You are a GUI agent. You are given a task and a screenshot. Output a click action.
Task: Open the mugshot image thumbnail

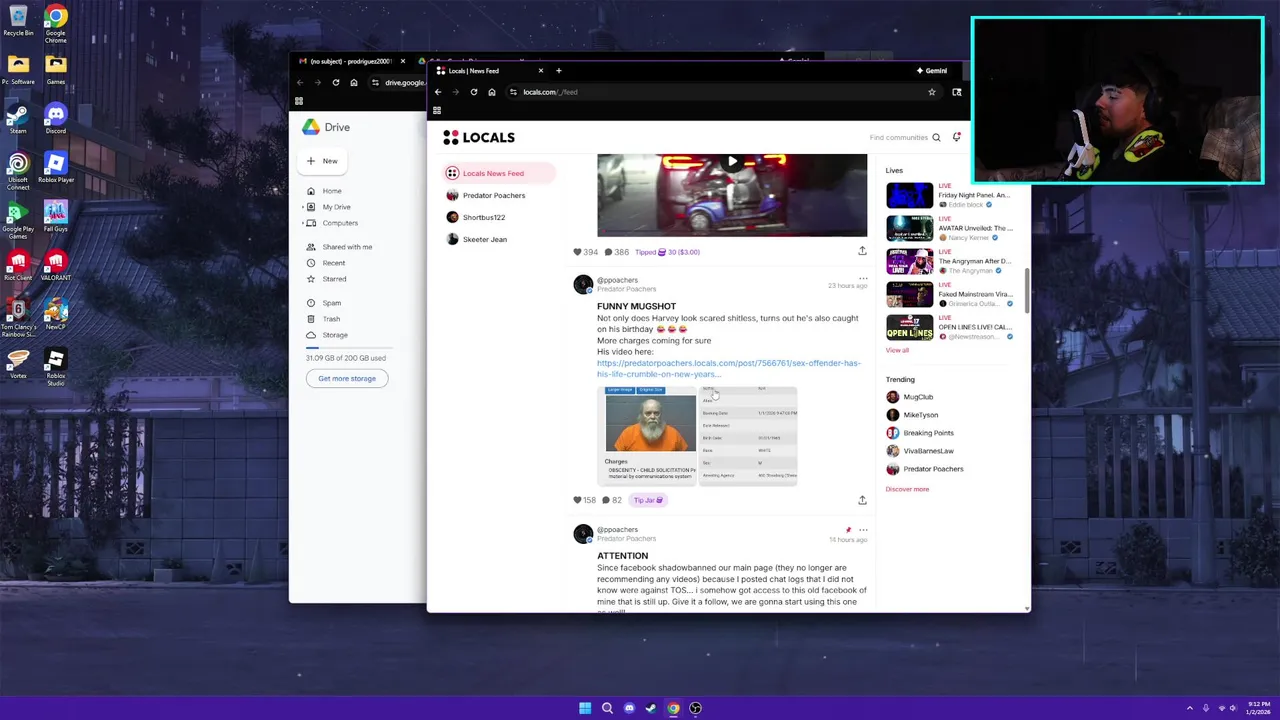coord(647,436)
